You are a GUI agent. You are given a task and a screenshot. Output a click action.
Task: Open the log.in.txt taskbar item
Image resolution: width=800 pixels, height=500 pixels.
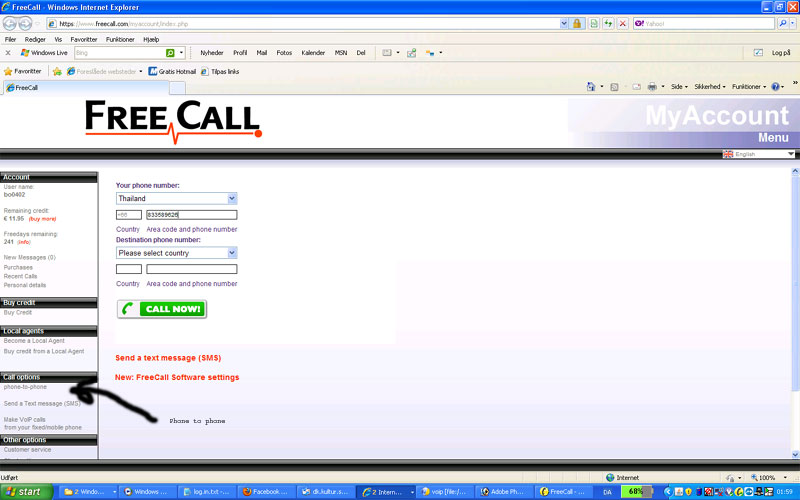(207, 492)
